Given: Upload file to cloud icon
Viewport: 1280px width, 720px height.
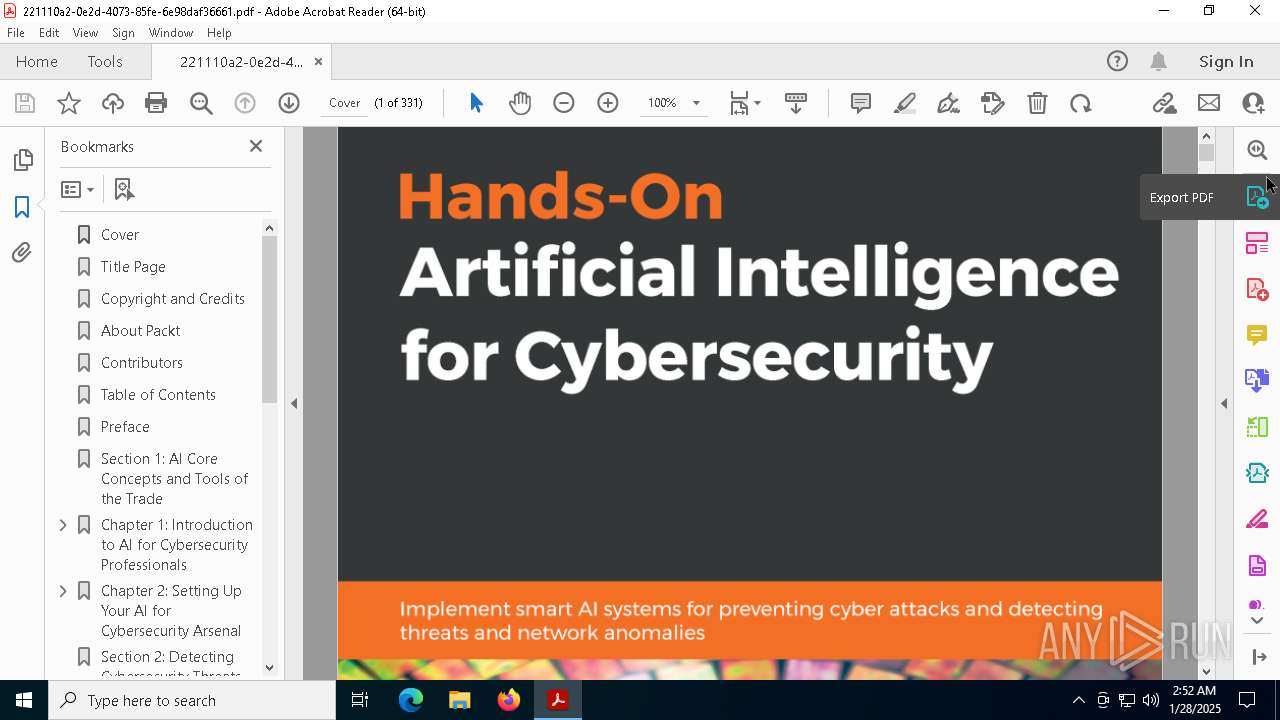Looking at the screenshot, I should (x=113, y=103).
